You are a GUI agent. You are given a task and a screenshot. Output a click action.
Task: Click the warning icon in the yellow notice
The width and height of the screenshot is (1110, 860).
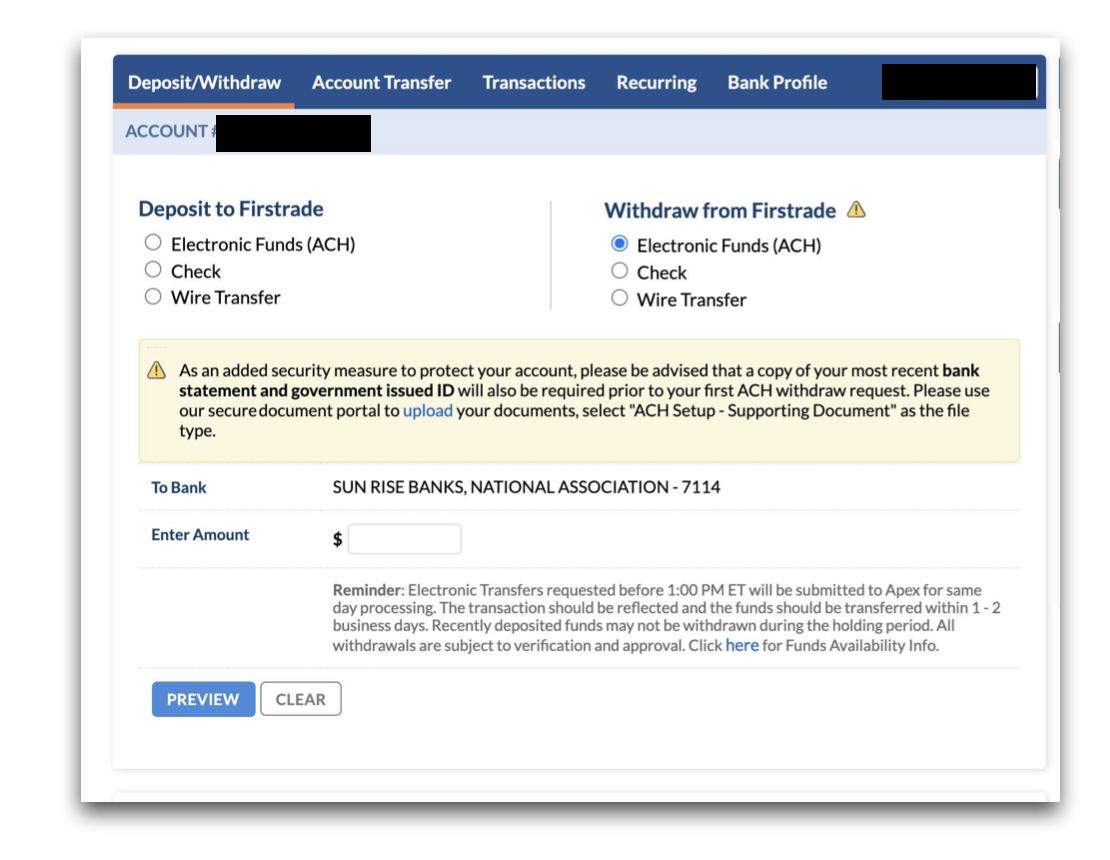coord(156,370)
